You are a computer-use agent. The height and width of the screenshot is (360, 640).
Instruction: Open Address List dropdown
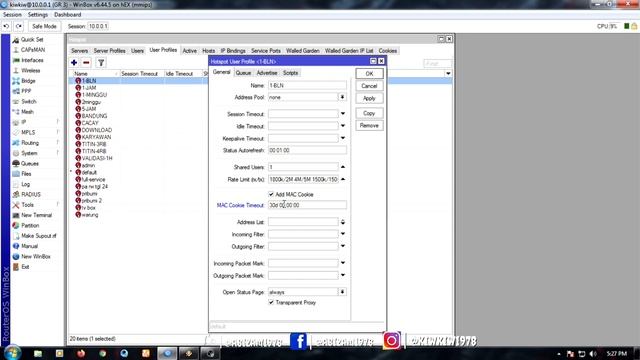(x=343, y=222)
